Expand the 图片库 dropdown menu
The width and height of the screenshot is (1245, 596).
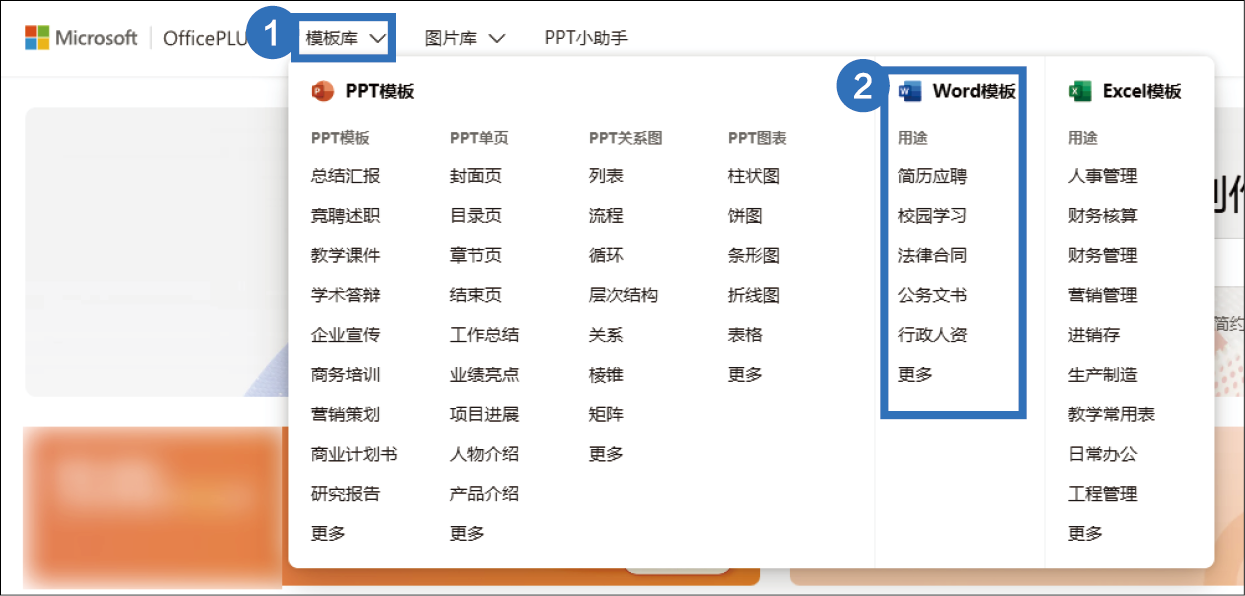(x=464, y=38)
